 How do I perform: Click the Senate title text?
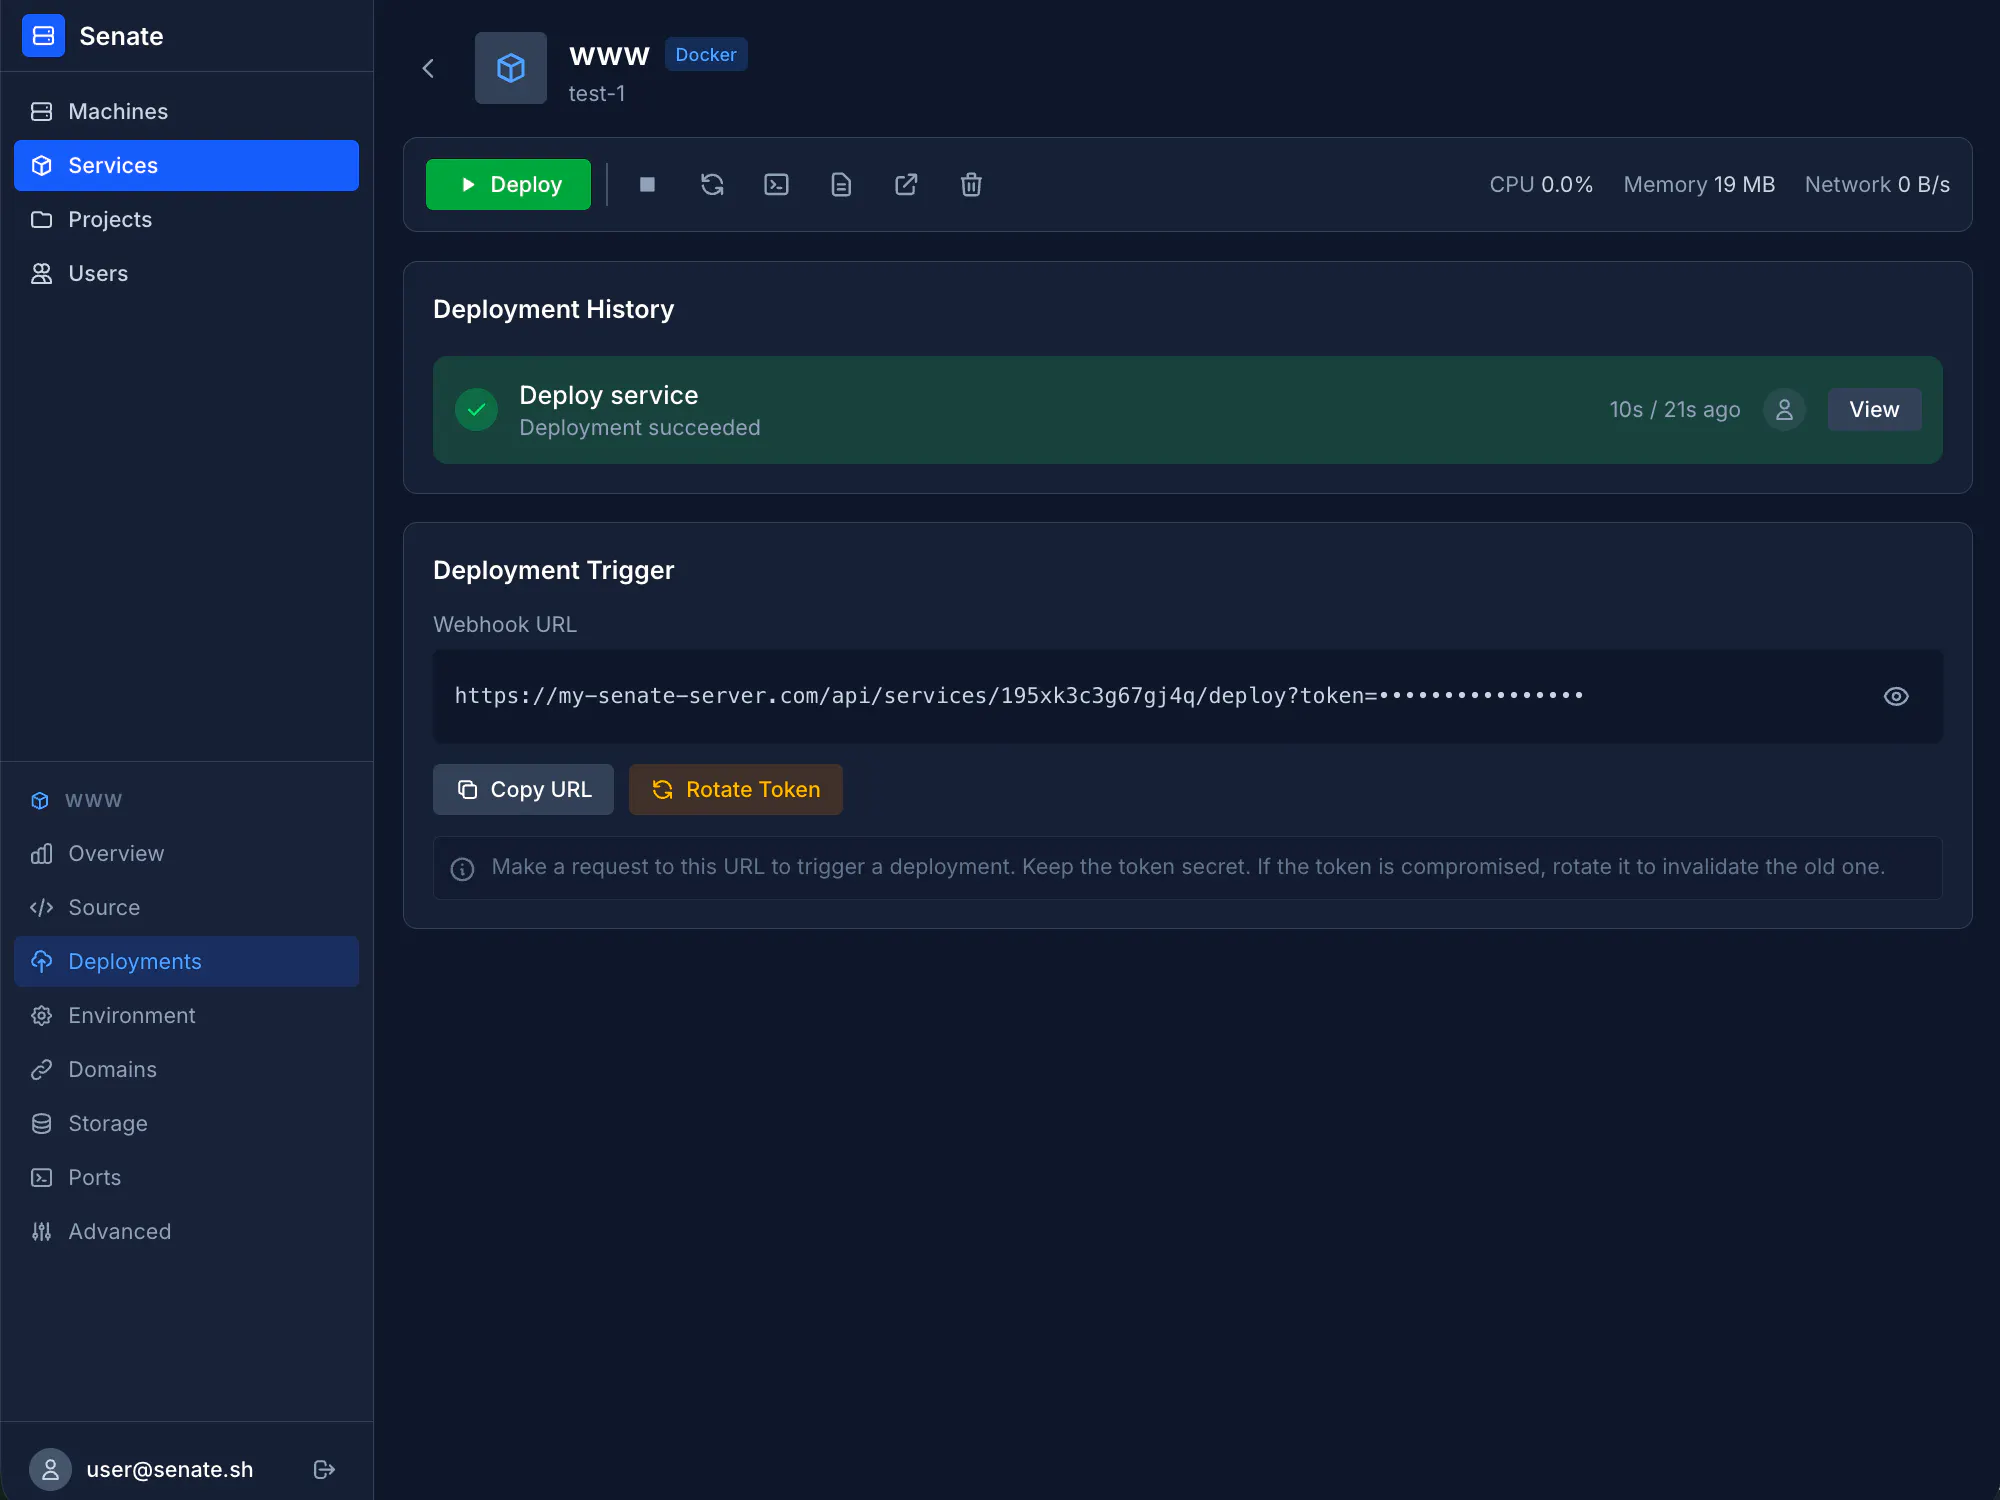coord(121,36)
